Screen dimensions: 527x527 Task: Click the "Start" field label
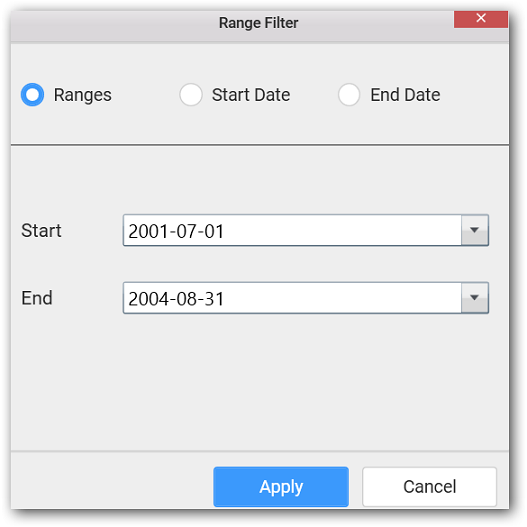[x=41, y=231]
